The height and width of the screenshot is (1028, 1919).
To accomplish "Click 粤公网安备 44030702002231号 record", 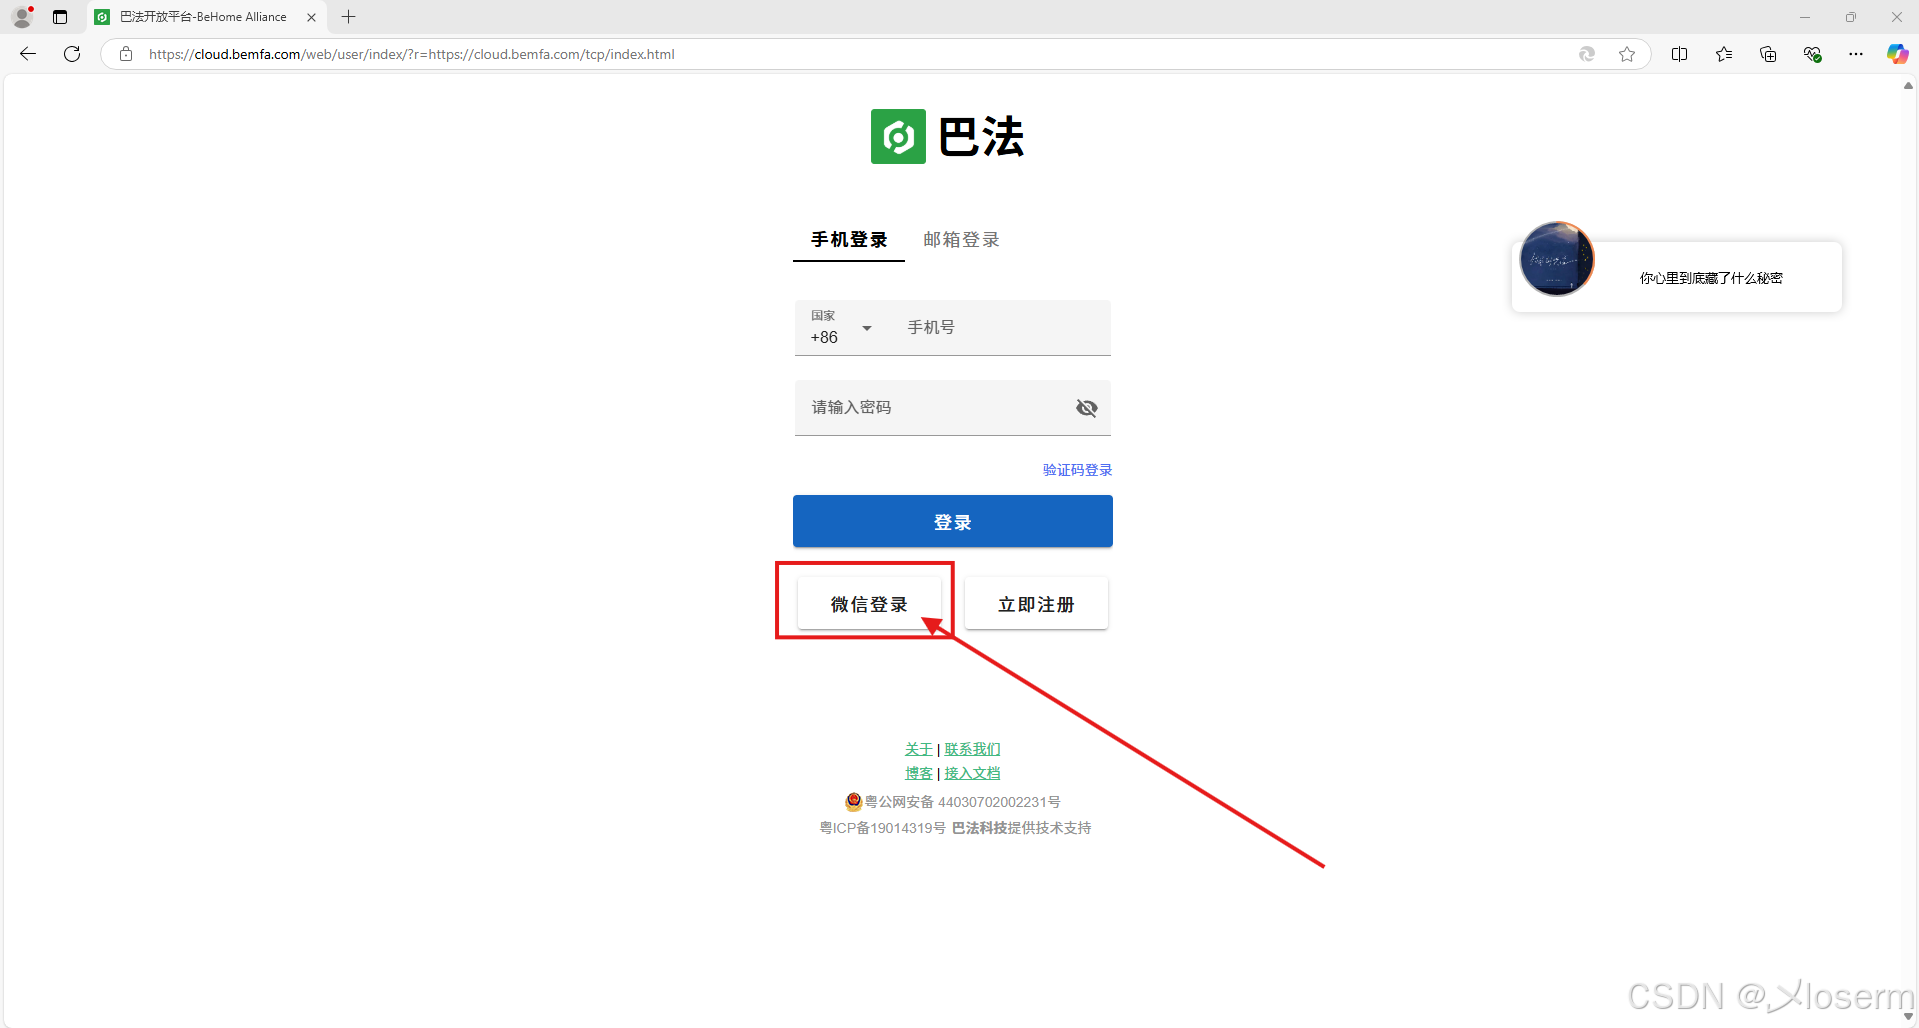I will (953, 802).
